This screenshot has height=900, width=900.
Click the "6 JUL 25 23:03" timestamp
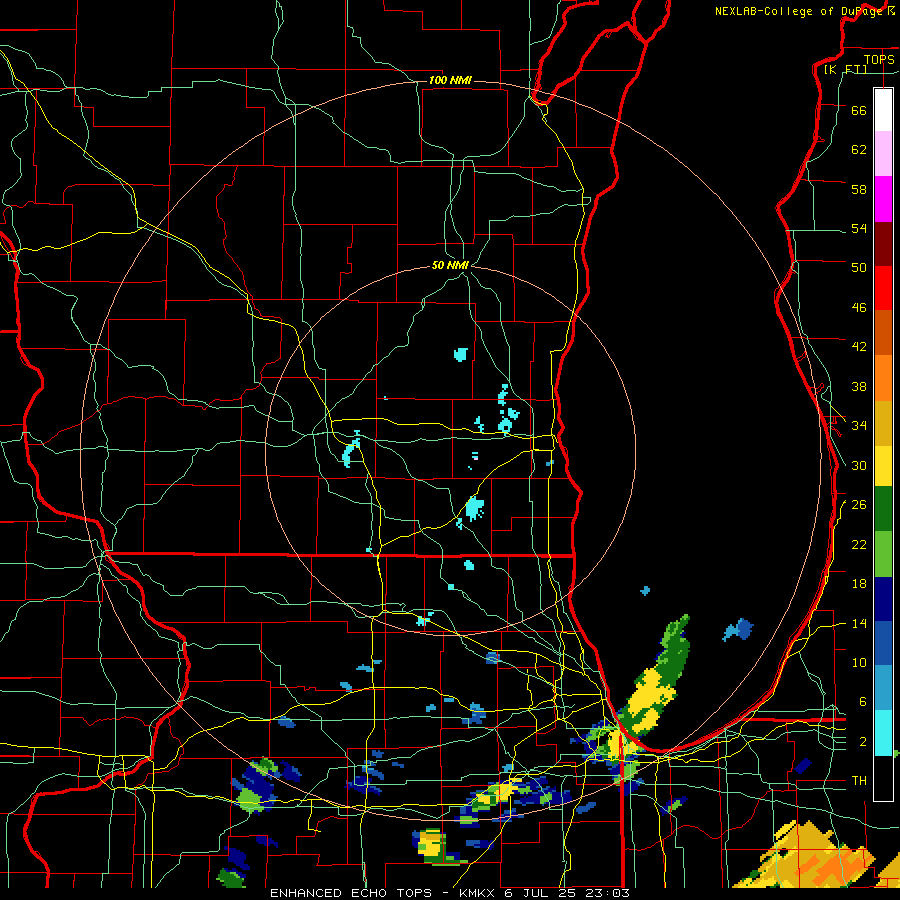coord(567,893)
